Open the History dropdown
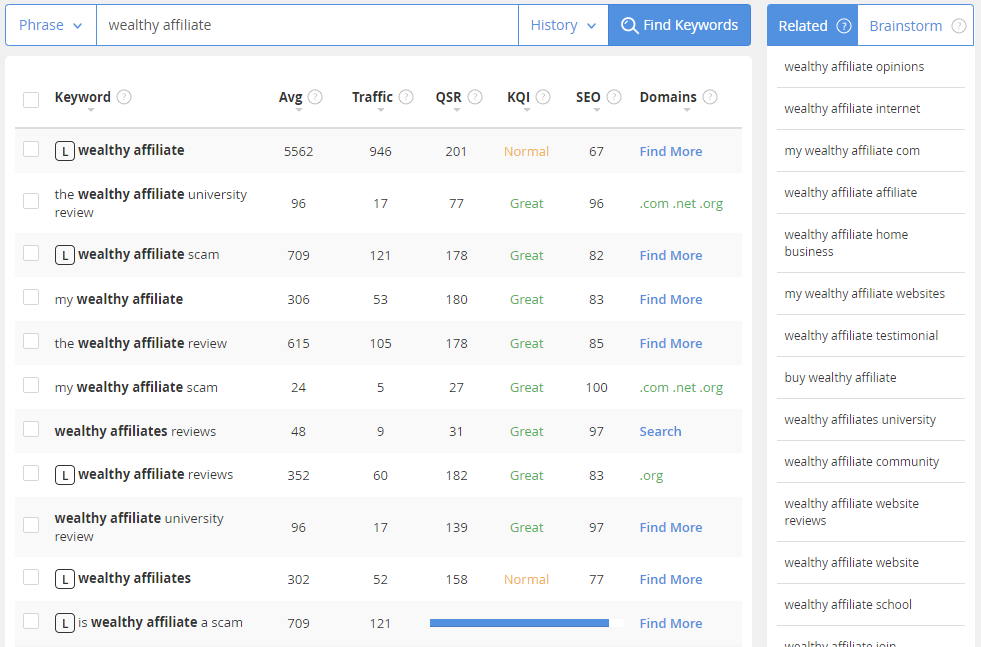 click(x=563, y=25)
